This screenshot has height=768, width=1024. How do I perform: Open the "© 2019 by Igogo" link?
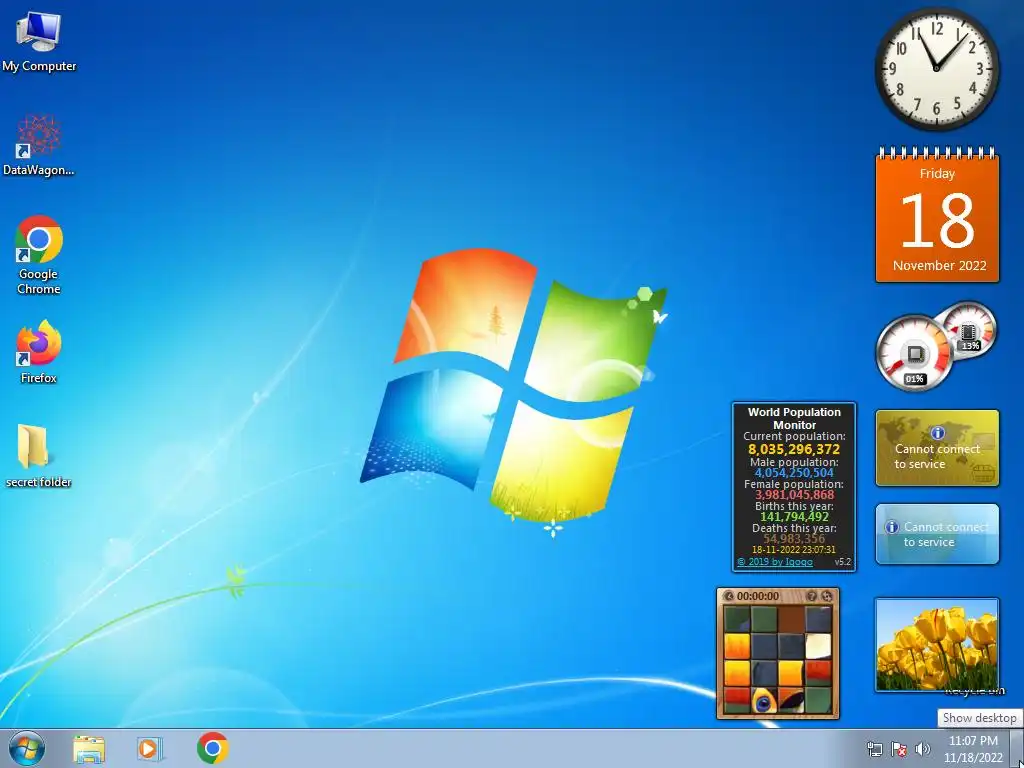[x=775, y=562]
